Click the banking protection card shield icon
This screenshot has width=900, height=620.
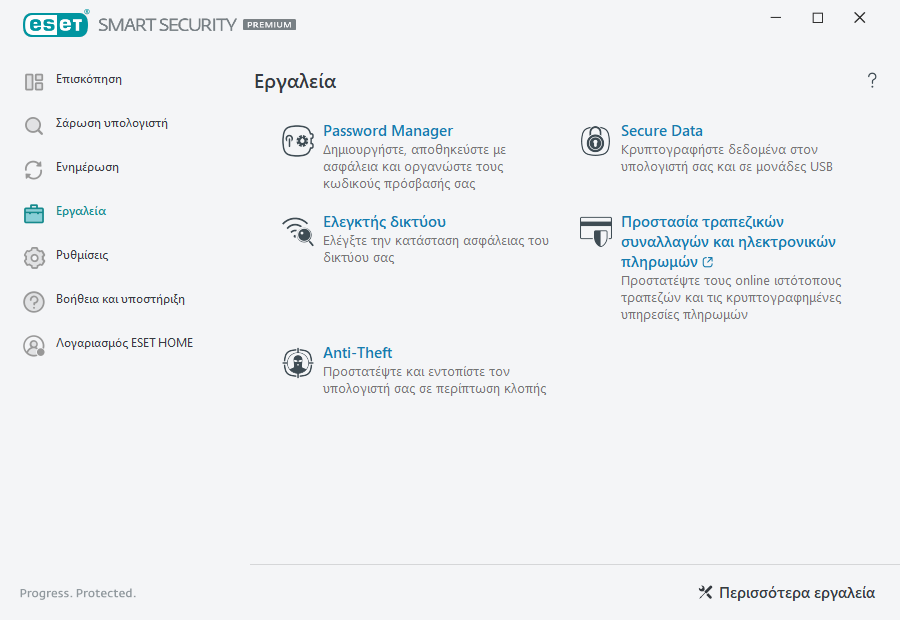click(595, 231)
